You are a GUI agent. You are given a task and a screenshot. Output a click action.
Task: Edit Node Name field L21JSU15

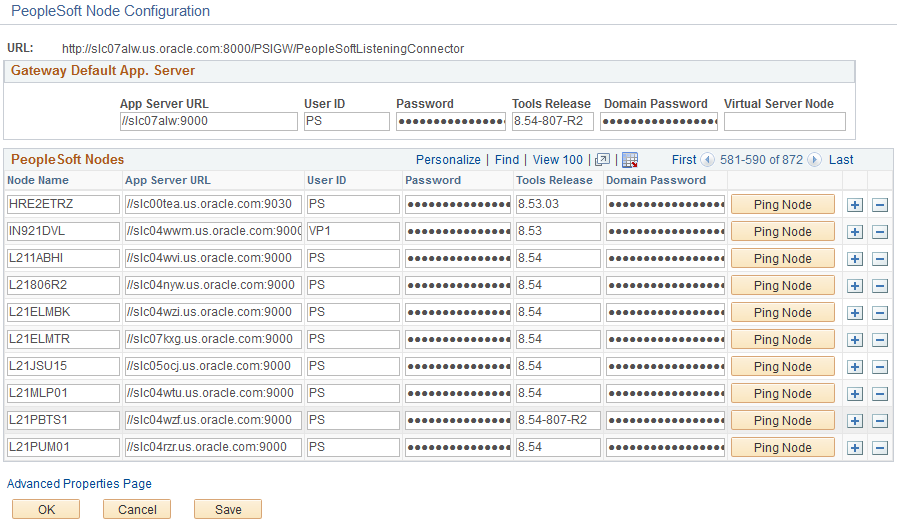tap(63, 366)
